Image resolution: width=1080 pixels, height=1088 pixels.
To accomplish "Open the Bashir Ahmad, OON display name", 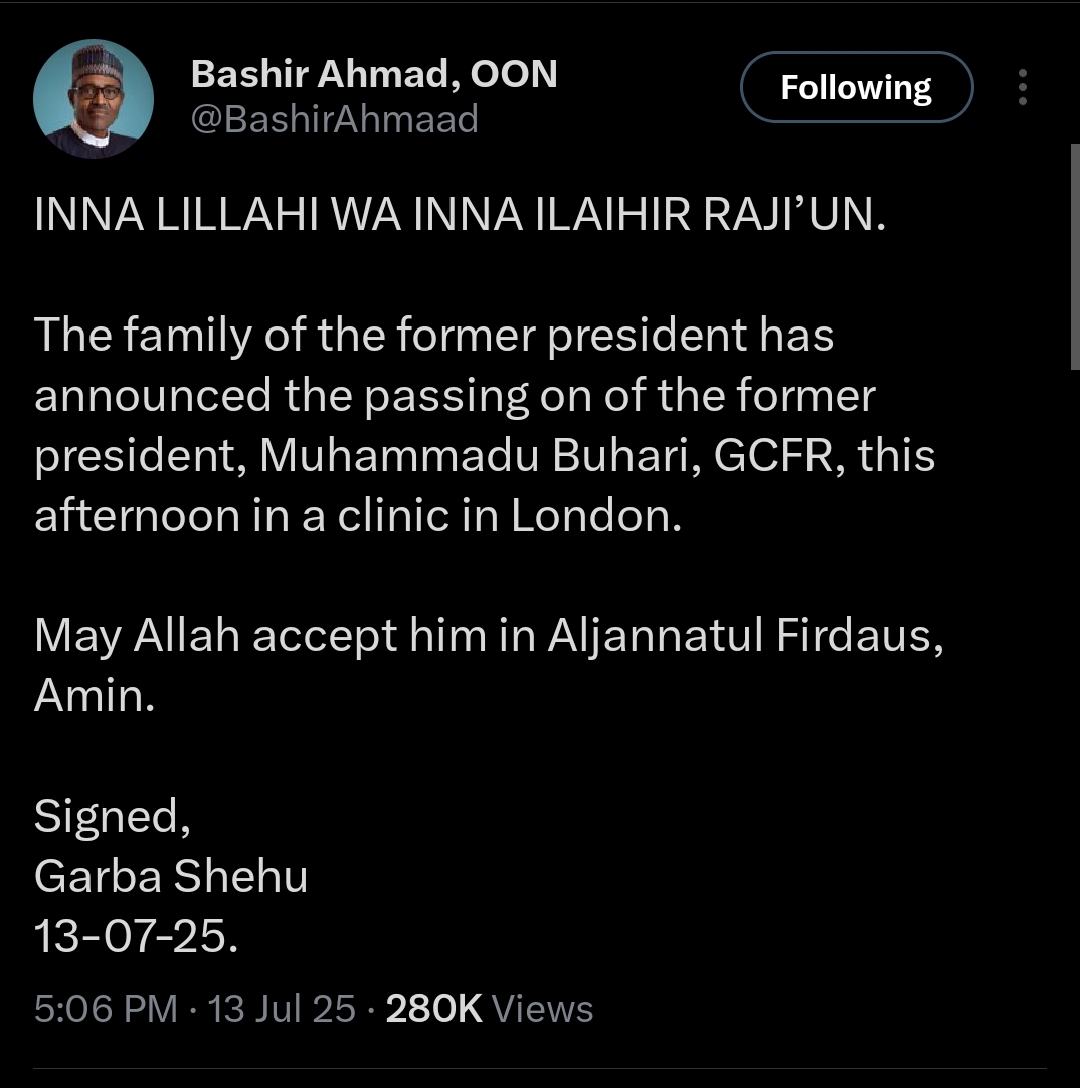I will tap(373, 74).
